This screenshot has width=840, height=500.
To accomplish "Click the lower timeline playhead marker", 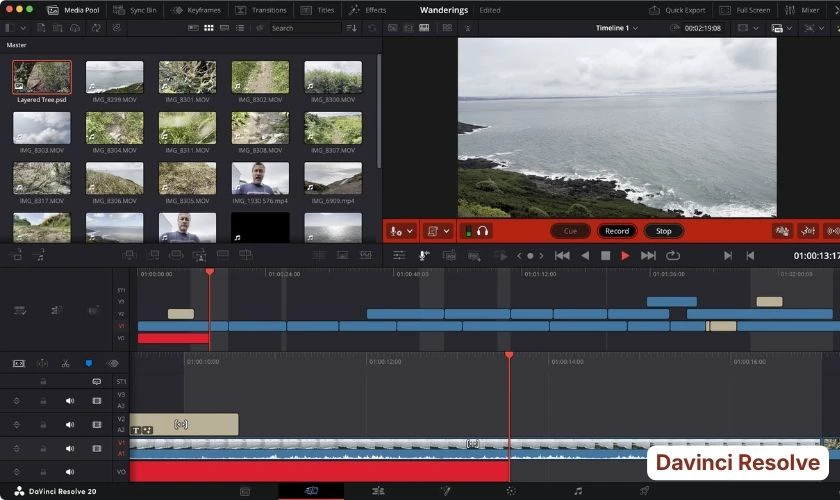I will (x=509, y=355).
